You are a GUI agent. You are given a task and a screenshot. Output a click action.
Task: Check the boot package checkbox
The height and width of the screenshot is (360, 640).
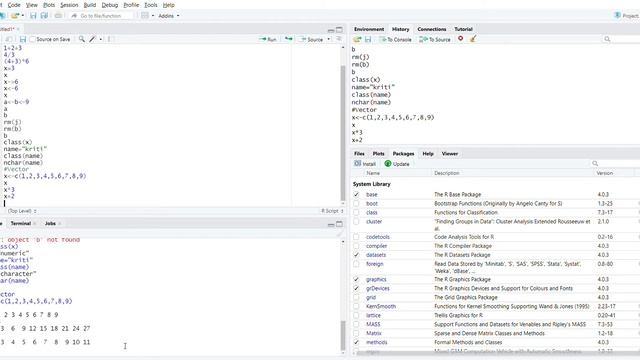click(x=356, y=203)
